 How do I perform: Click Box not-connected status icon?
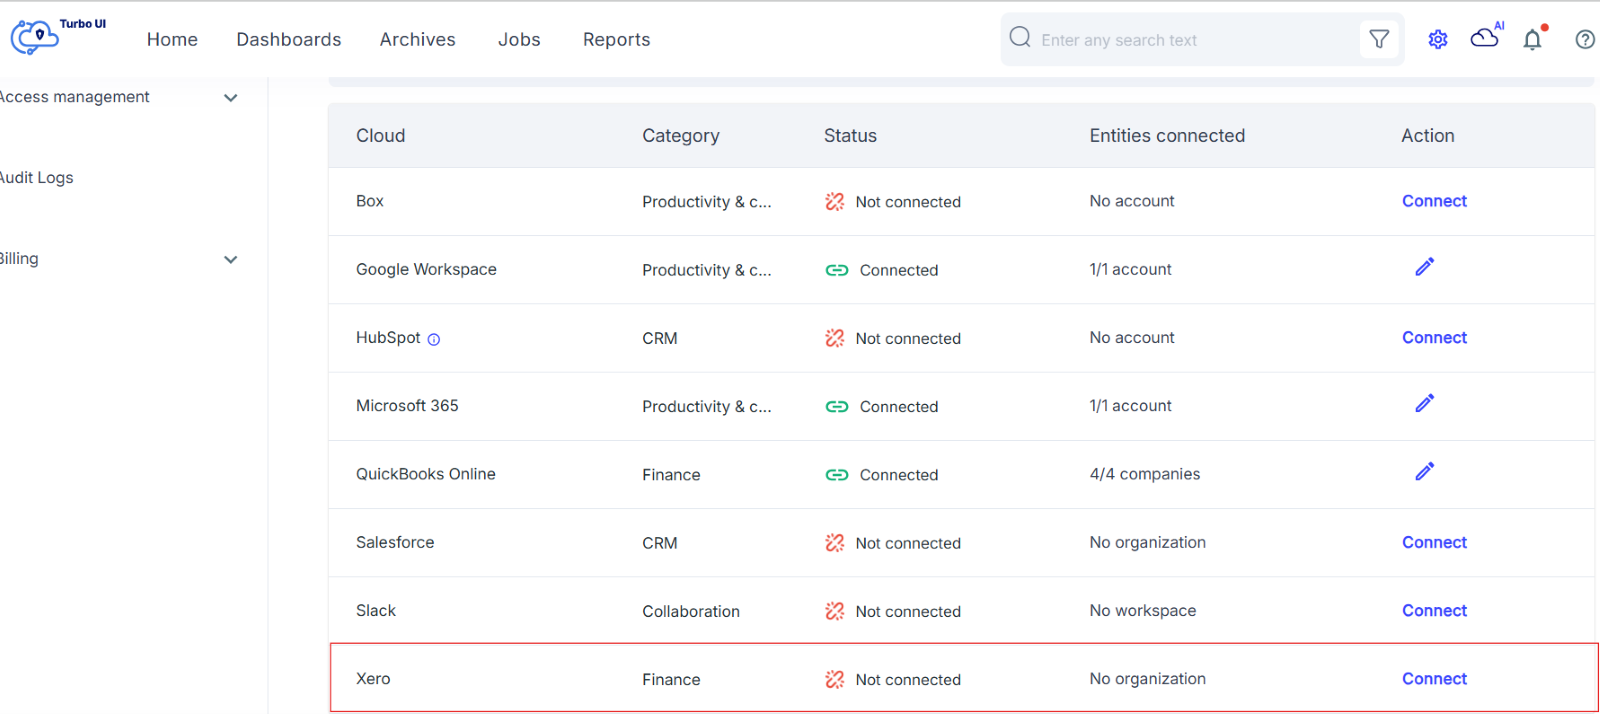(835, 201)
